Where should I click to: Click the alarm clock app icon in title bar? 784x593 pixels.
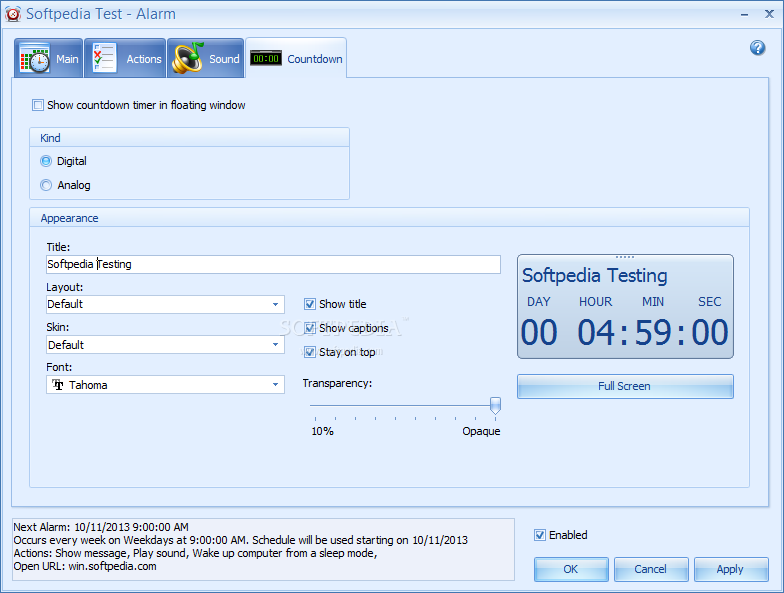pos(12,14)
